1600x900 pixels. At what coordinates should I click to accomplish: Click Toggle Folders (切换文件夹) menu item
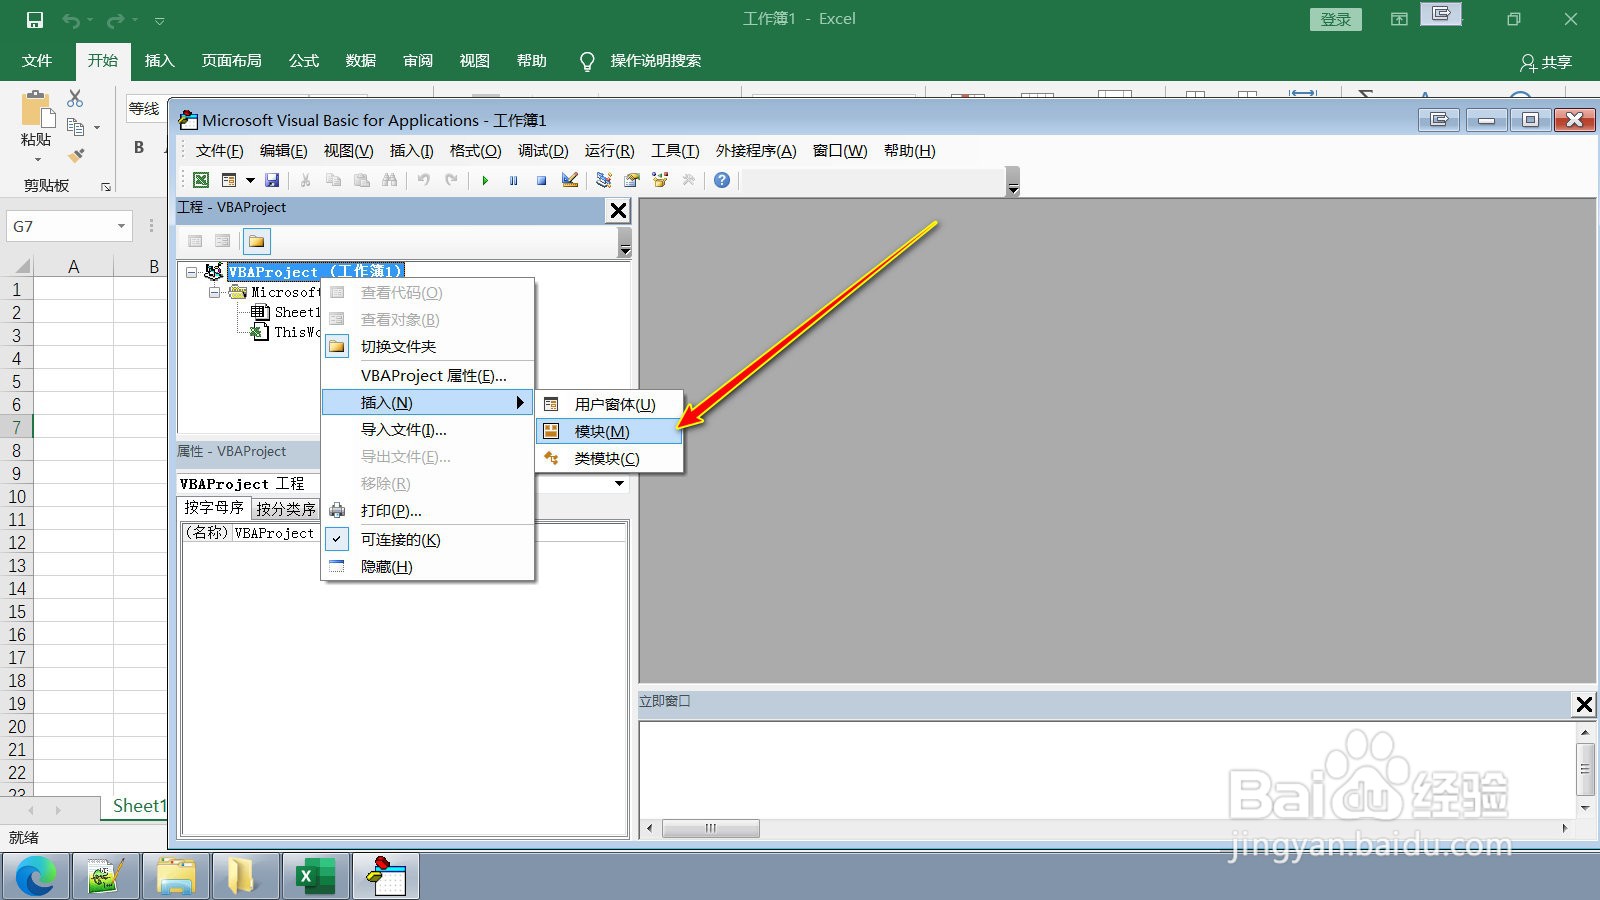point(427,346)
